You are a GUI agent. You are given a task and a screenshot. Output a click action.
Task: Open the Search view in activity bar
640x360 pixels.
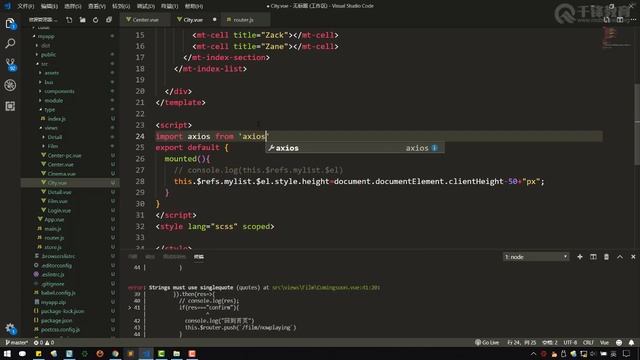(11, 43)
